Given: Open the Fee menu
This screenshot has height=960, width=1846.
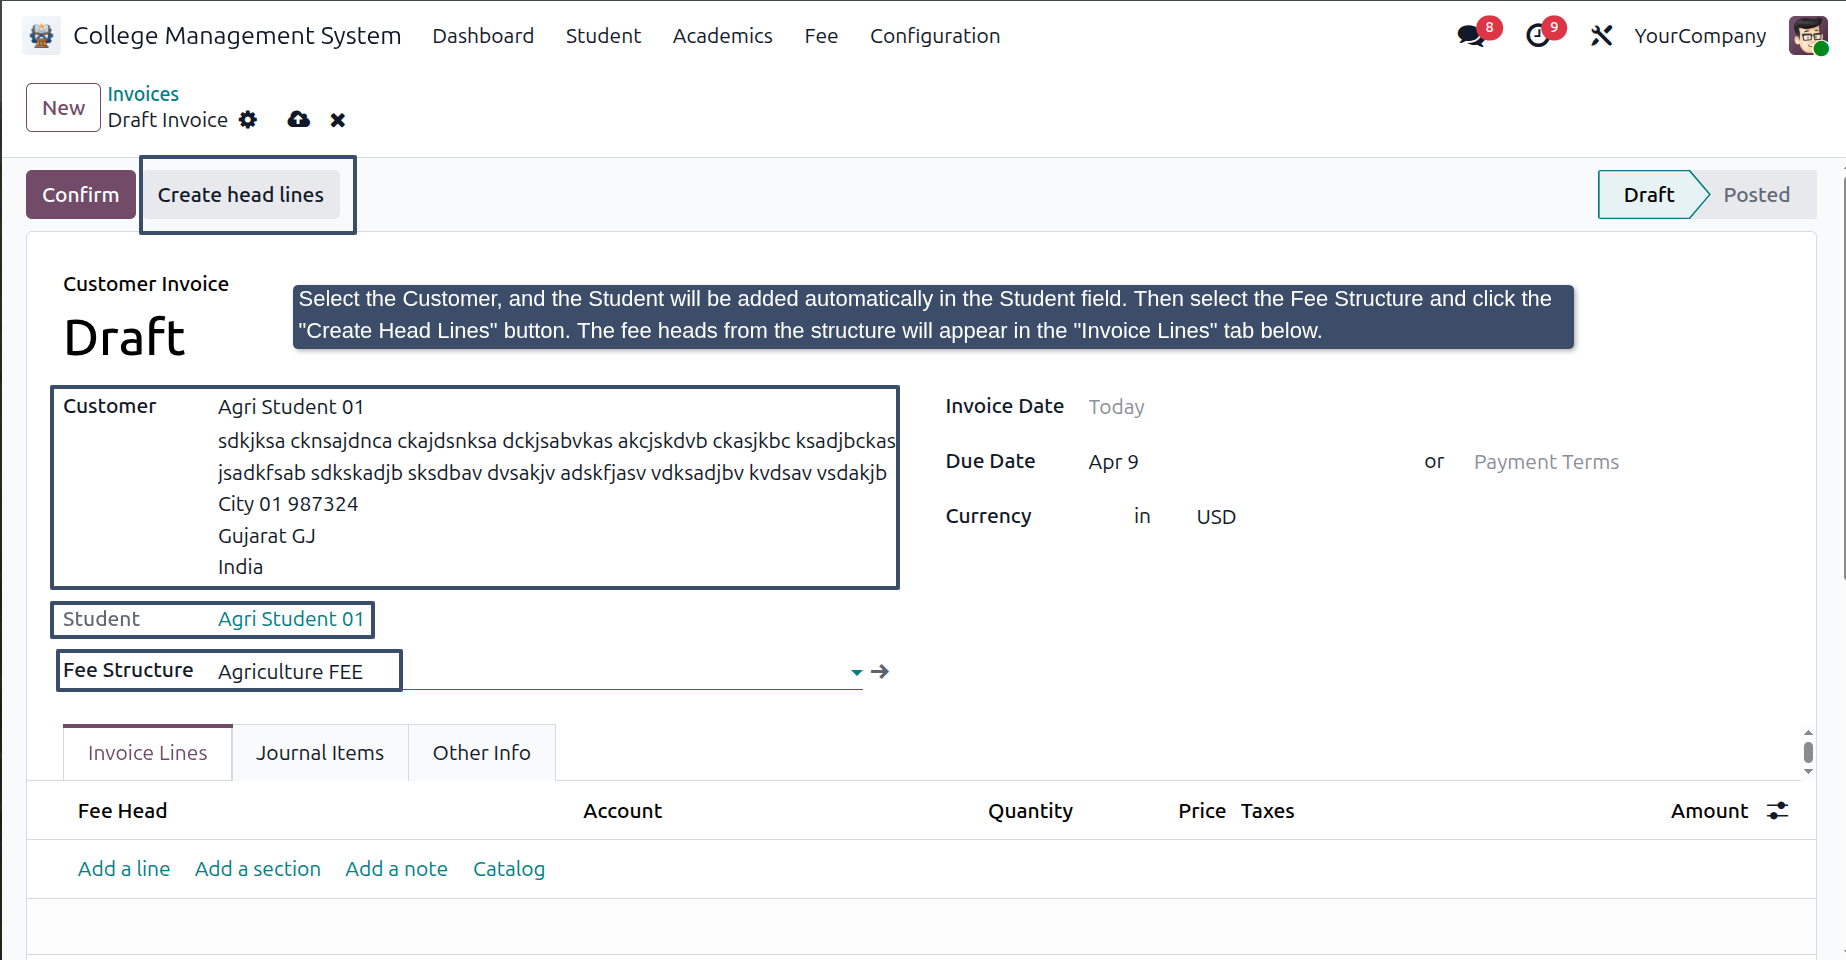Looking at the screenshot, I should pos(821,36).
